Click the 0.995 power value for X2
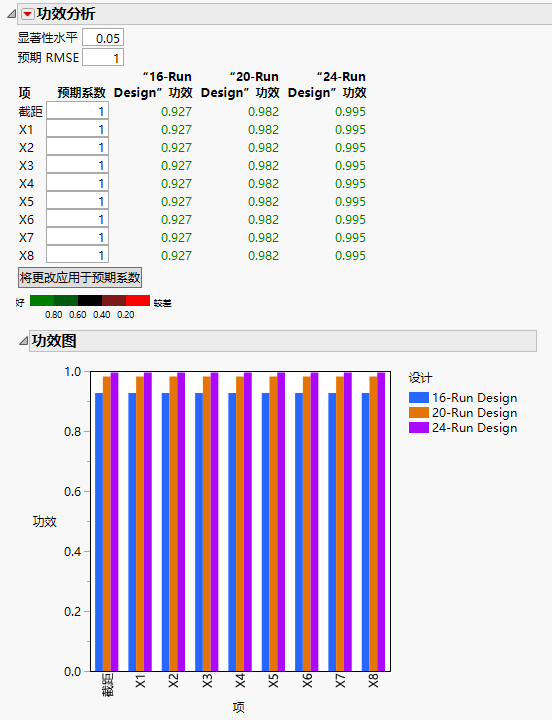Screen dimensions: 552x720 pyautogui.click(x=350, y=147)
